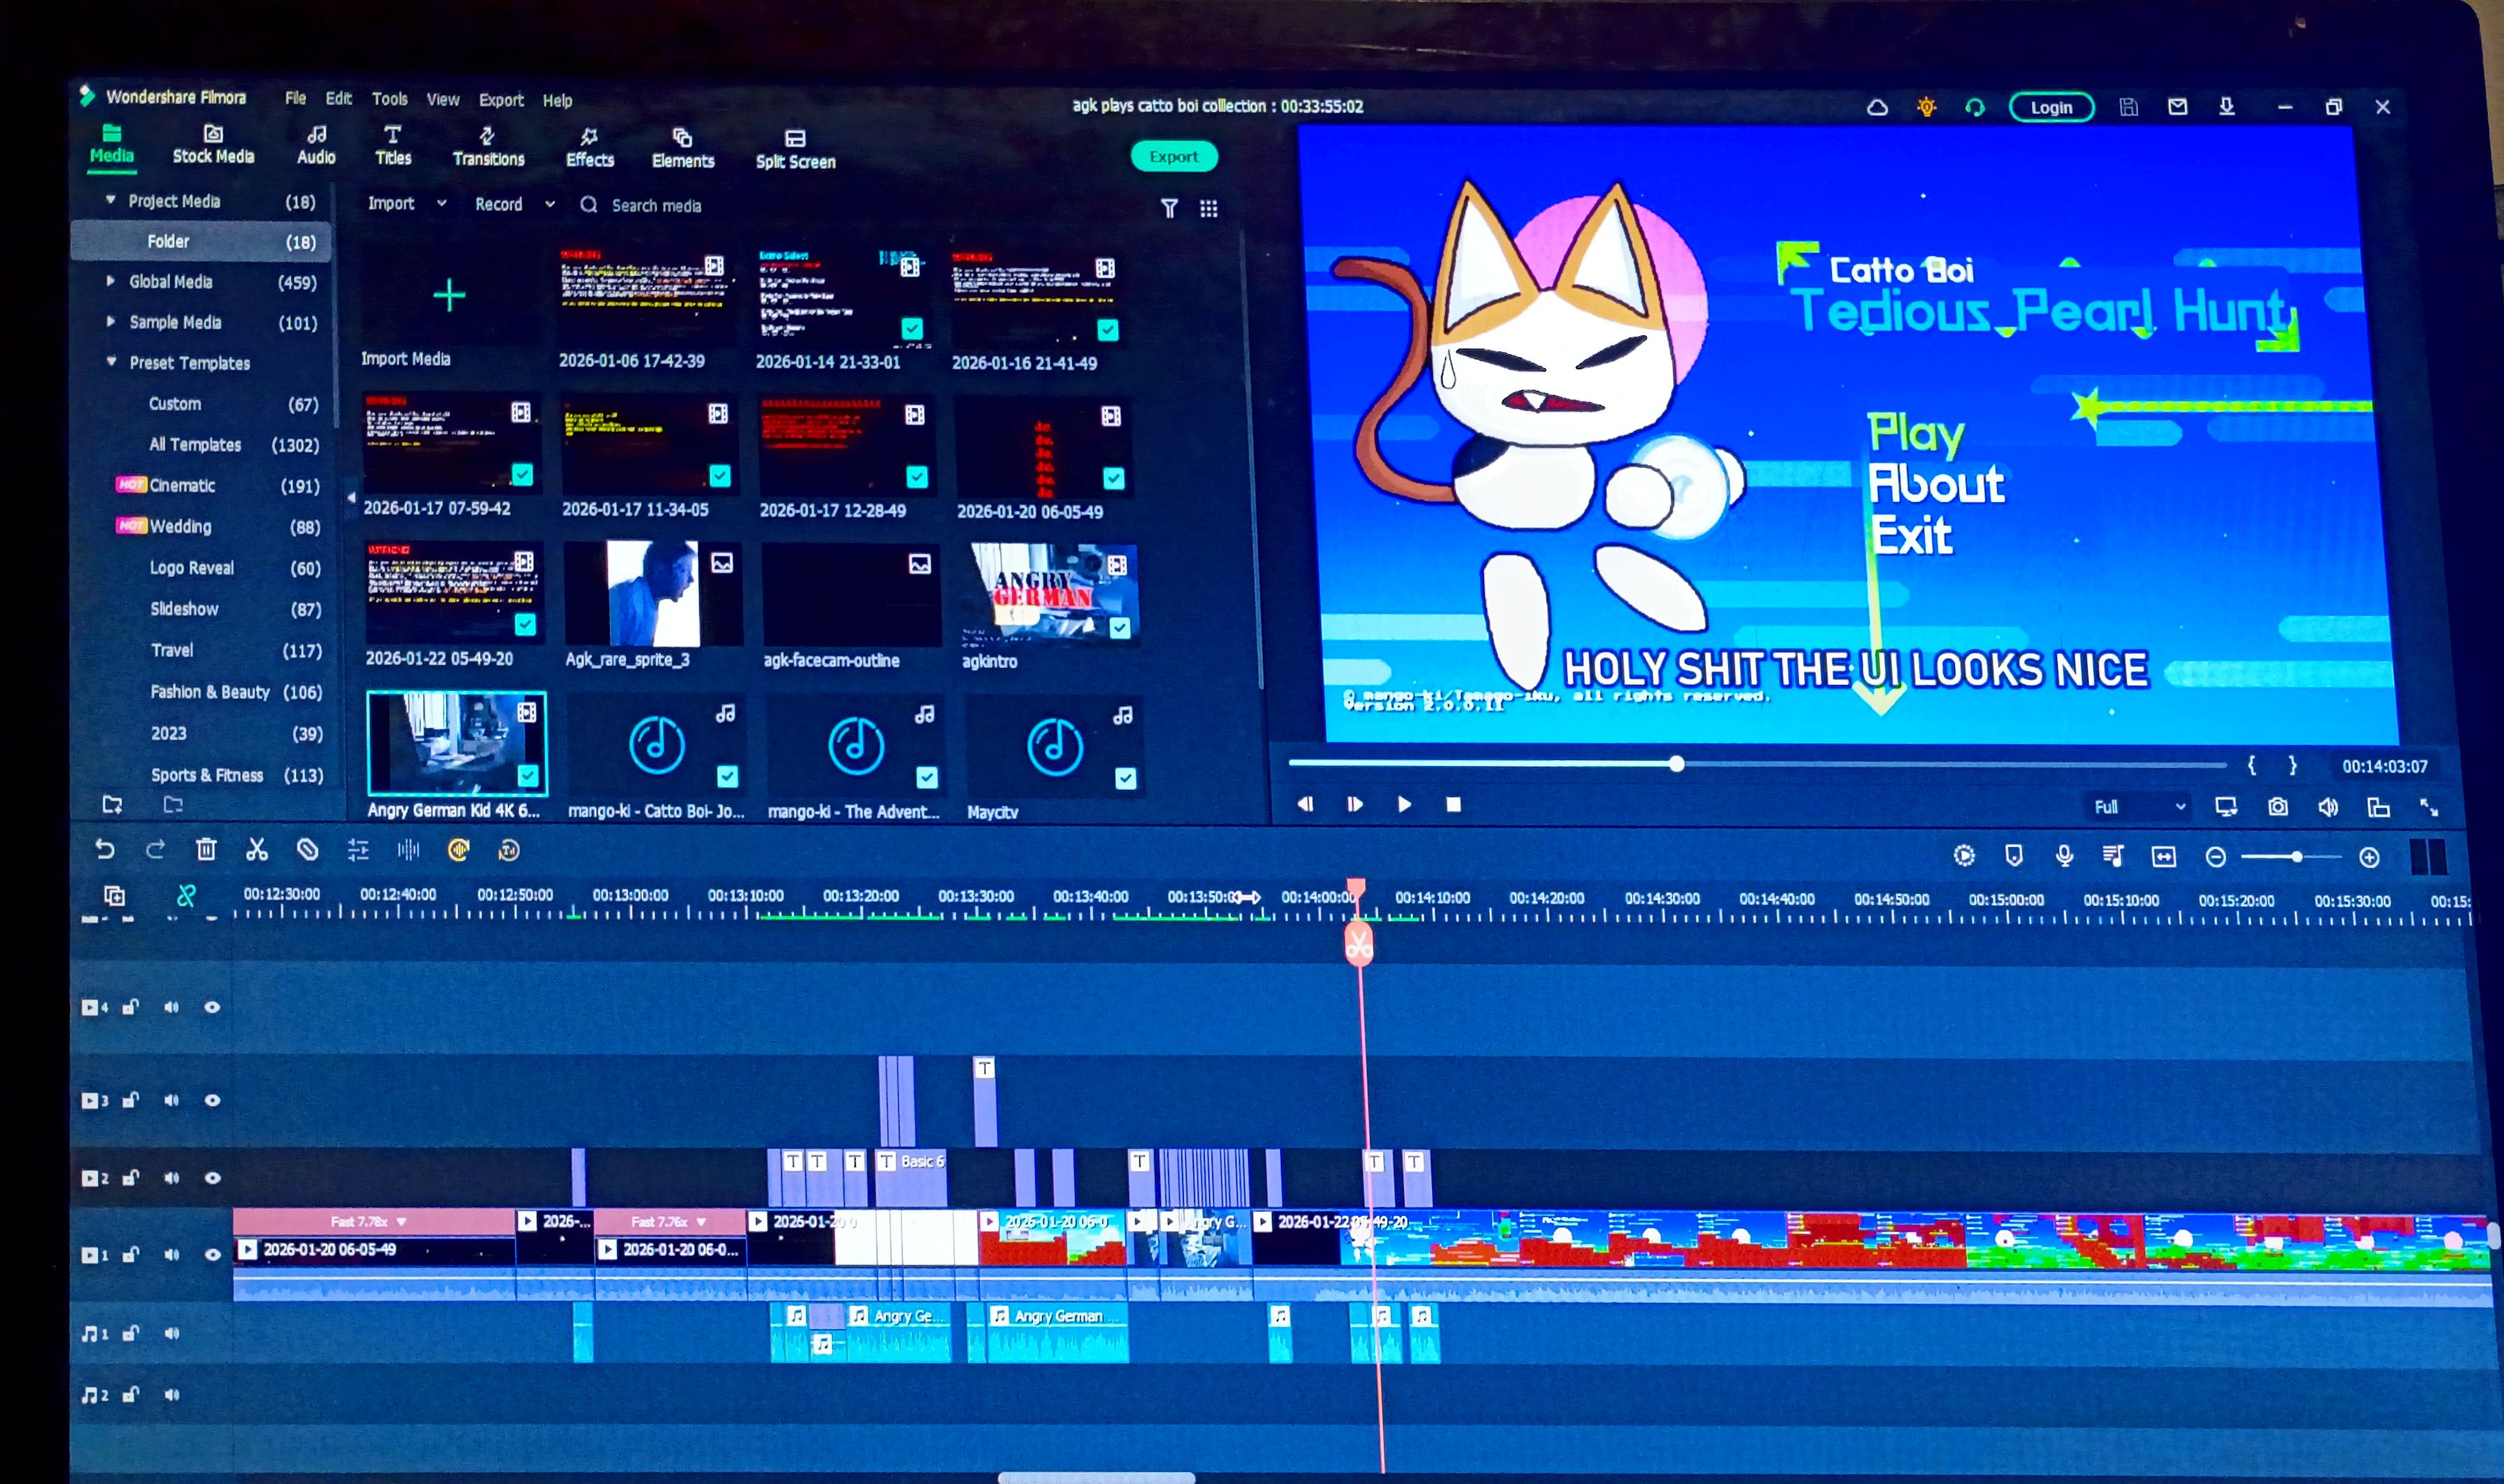This screenshot has width=2504, height=1484.
Task: Click the Login button
Action: click(x=2050, y=107)
